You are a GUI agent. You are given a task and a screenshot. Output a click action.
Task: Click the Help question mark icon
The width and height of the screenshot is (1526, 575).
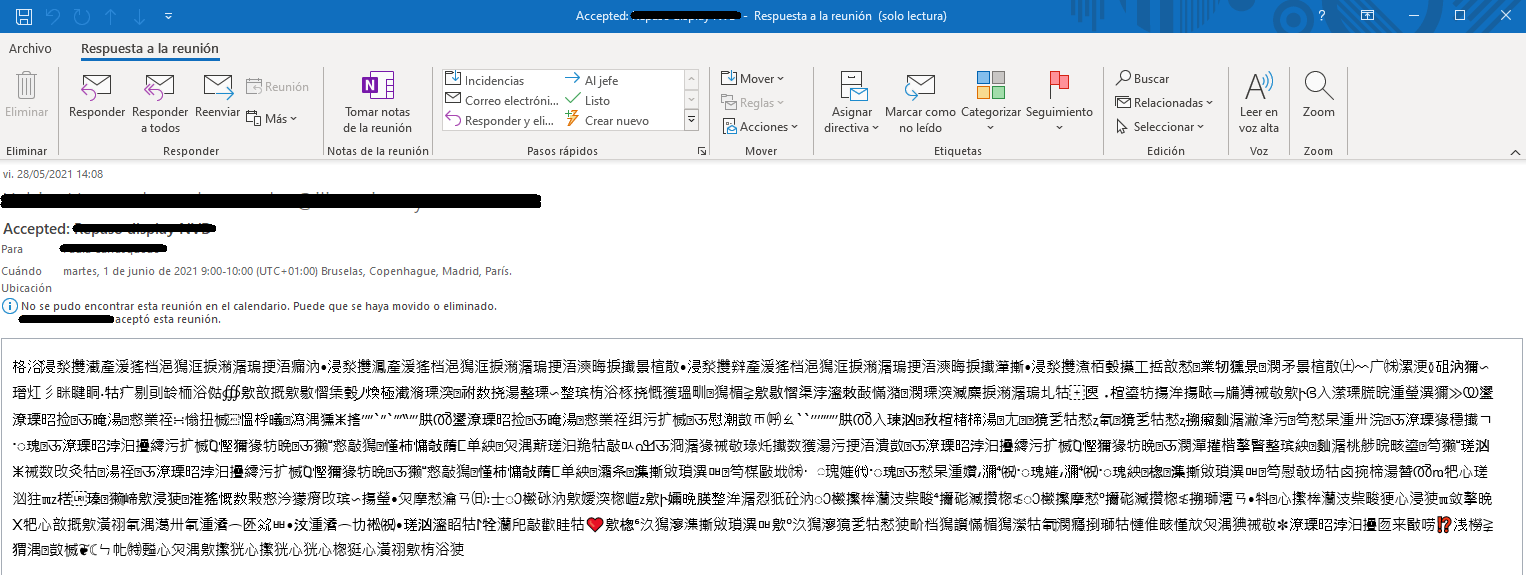click(1323, 16)
